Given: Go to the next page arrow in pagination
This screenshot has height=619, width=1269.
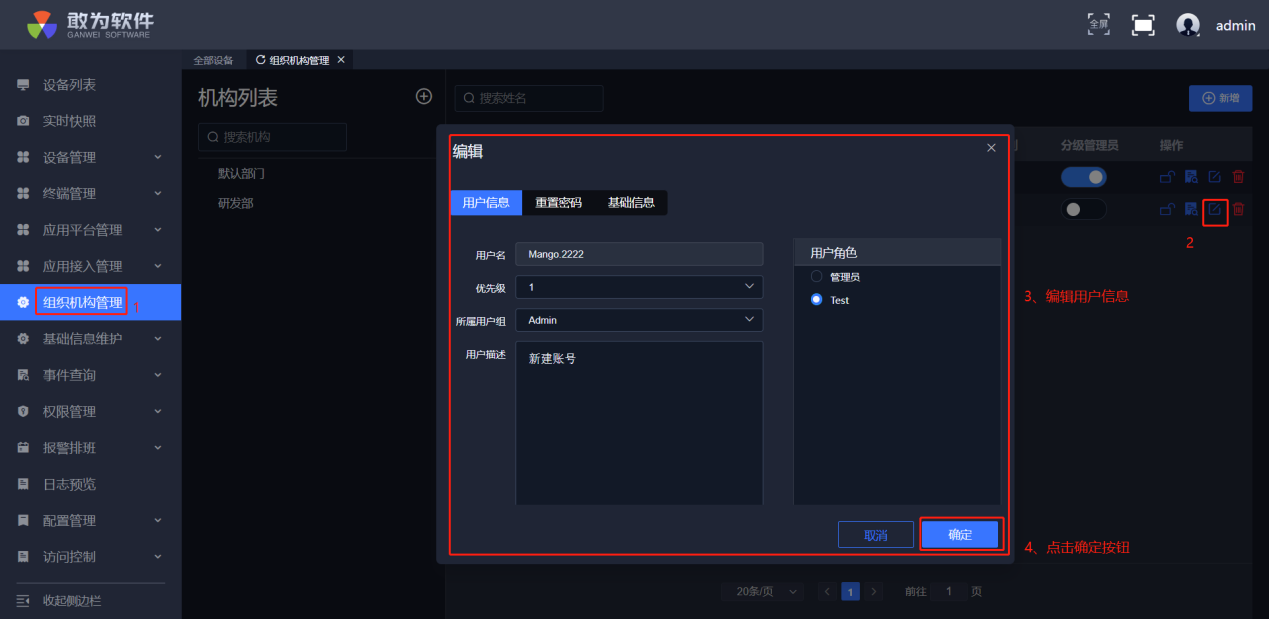Looking at the screenshot, I should pos(873,591).
